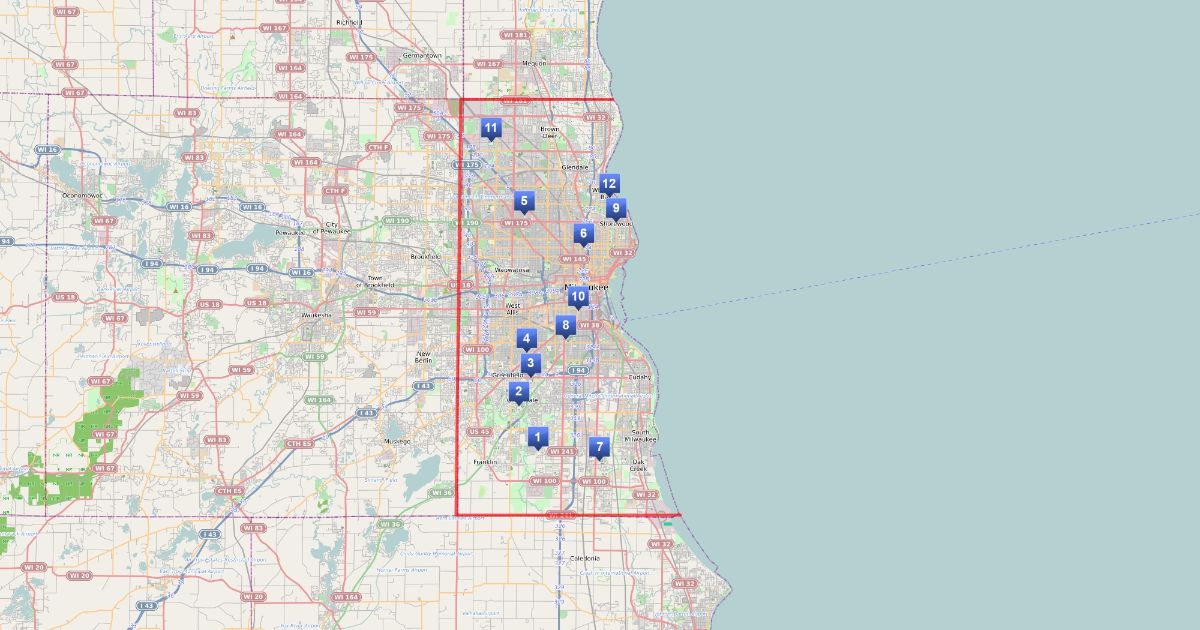Click map marker number 7

(599, 448)
